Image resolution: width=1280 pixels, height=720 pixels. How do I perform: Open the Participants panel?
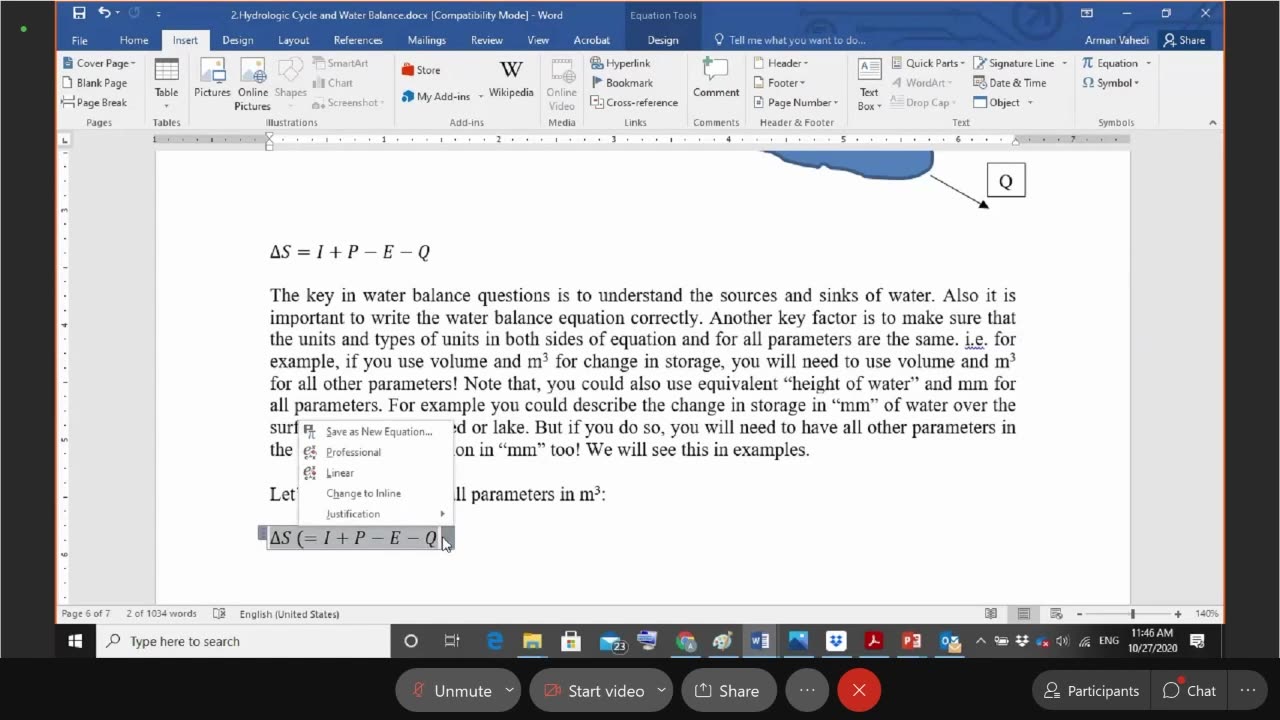click(x=1091, y=690)
